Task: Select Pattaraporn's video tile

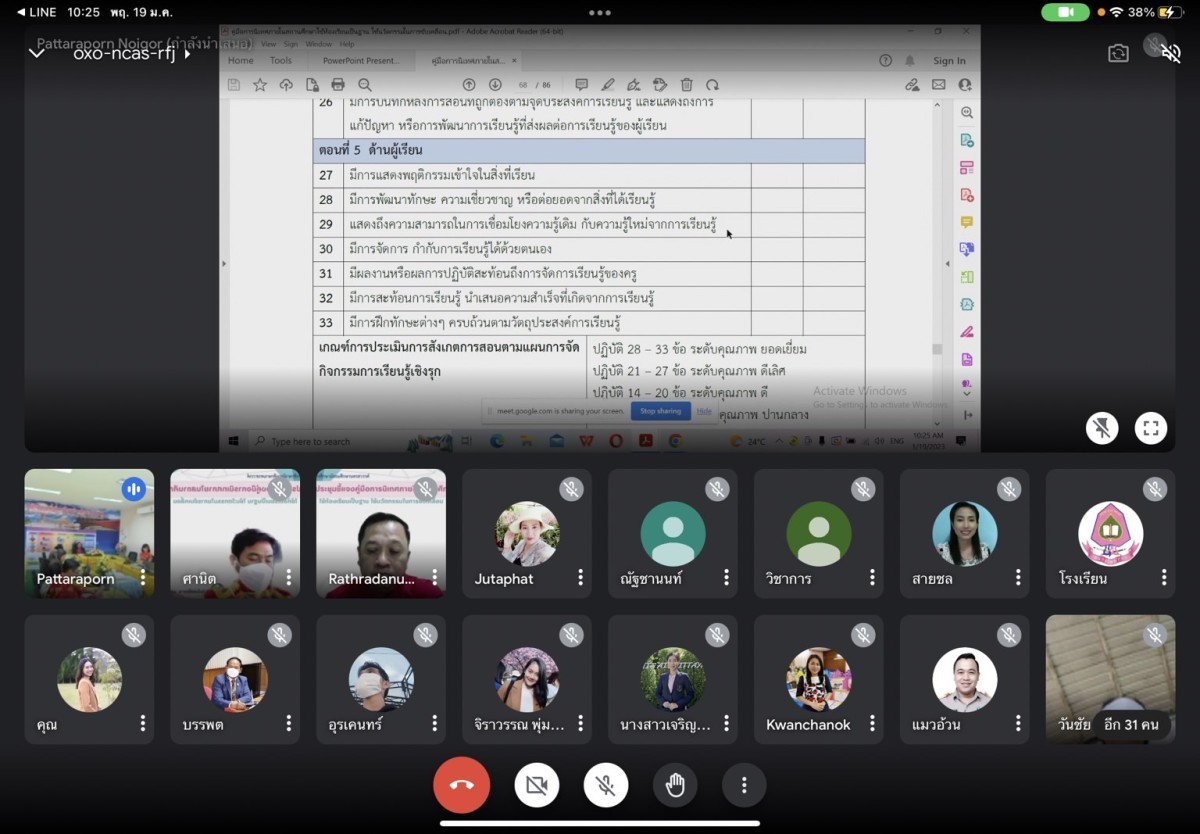Action: [x=89, y=533]
